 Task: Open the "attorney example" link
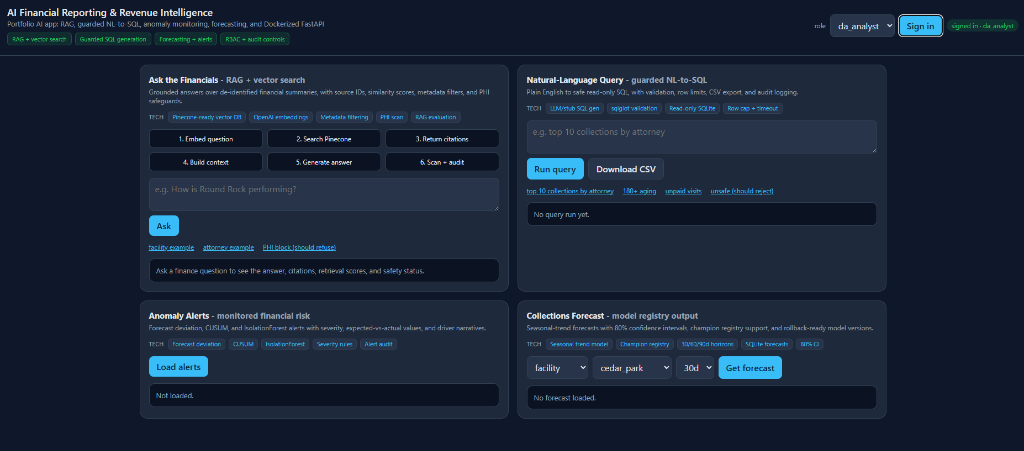point(228,247)
